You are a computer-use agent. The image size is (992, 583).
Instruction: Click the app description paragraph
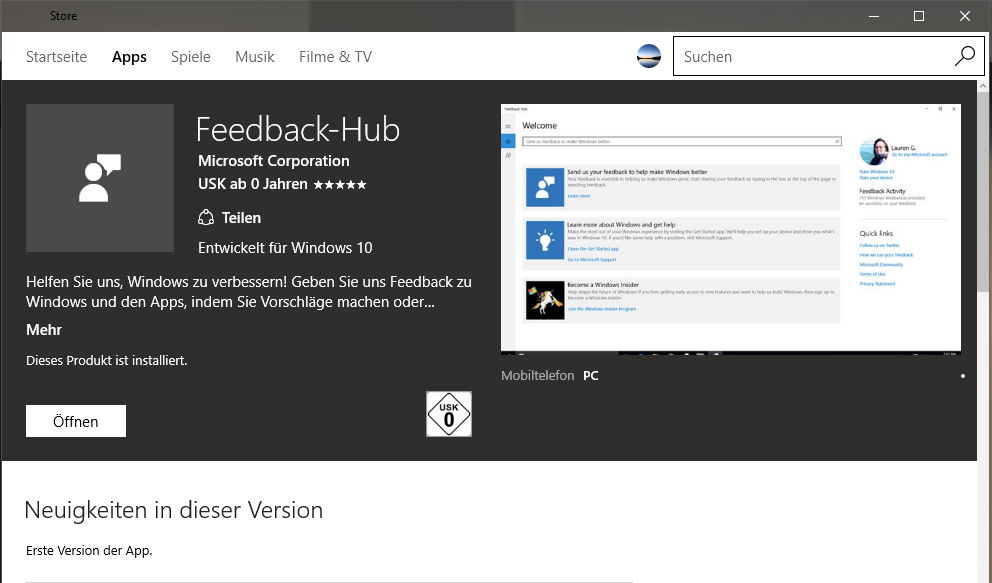pos(249,292)
